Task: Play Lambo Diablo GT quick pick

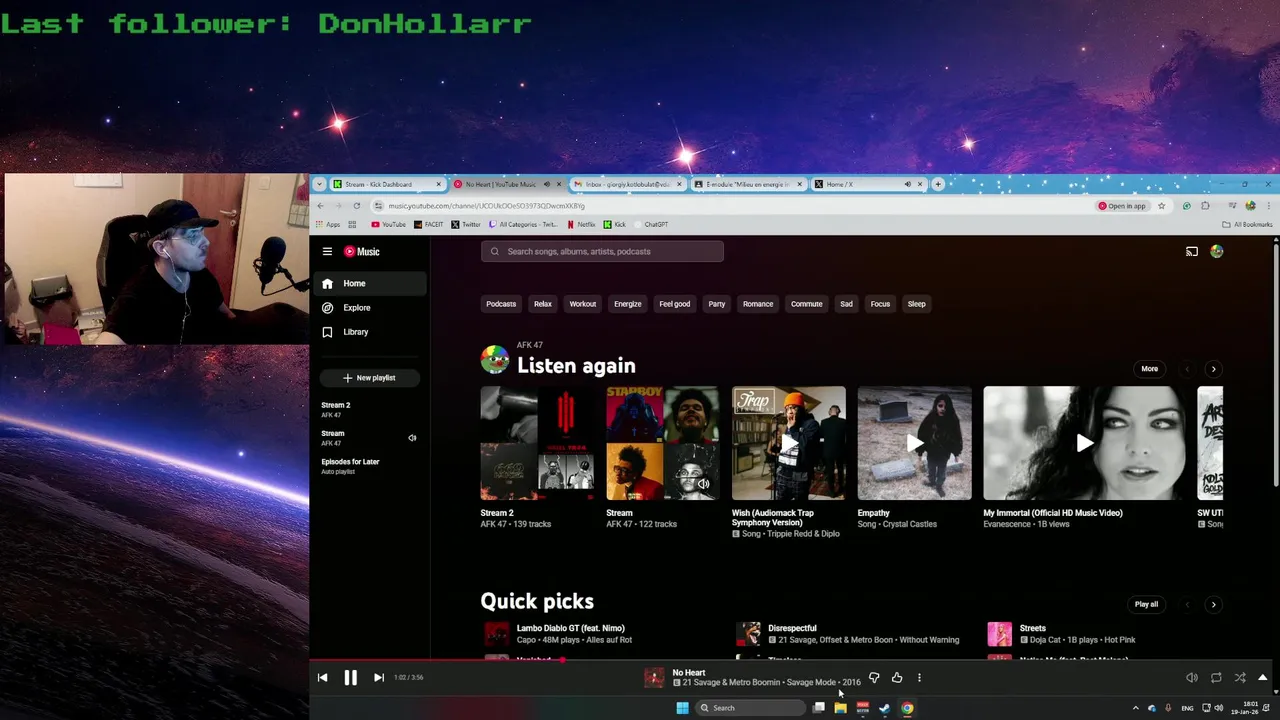Action: [x=496, y=634]
